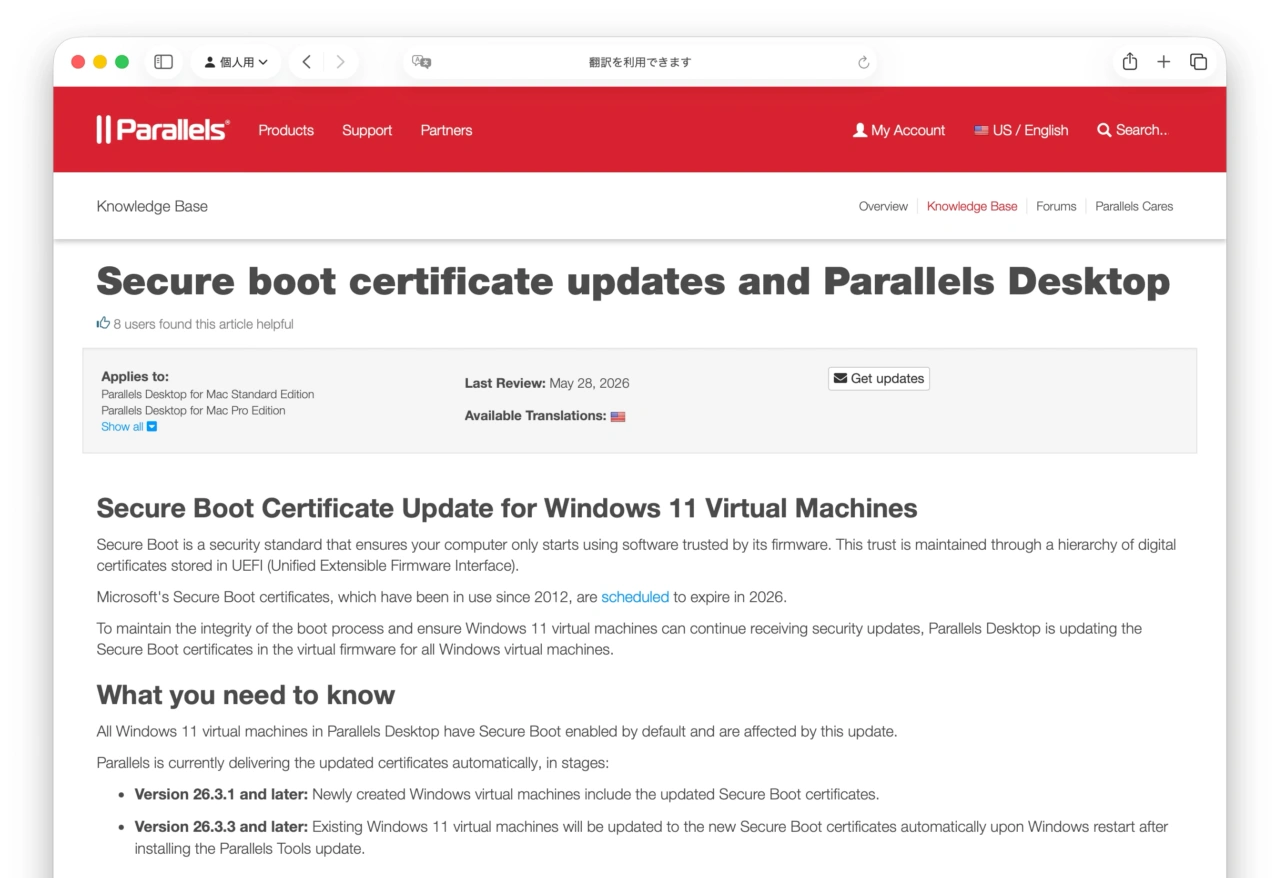Open the Products menu
1280x878 pixels.
tap(286, 130)
